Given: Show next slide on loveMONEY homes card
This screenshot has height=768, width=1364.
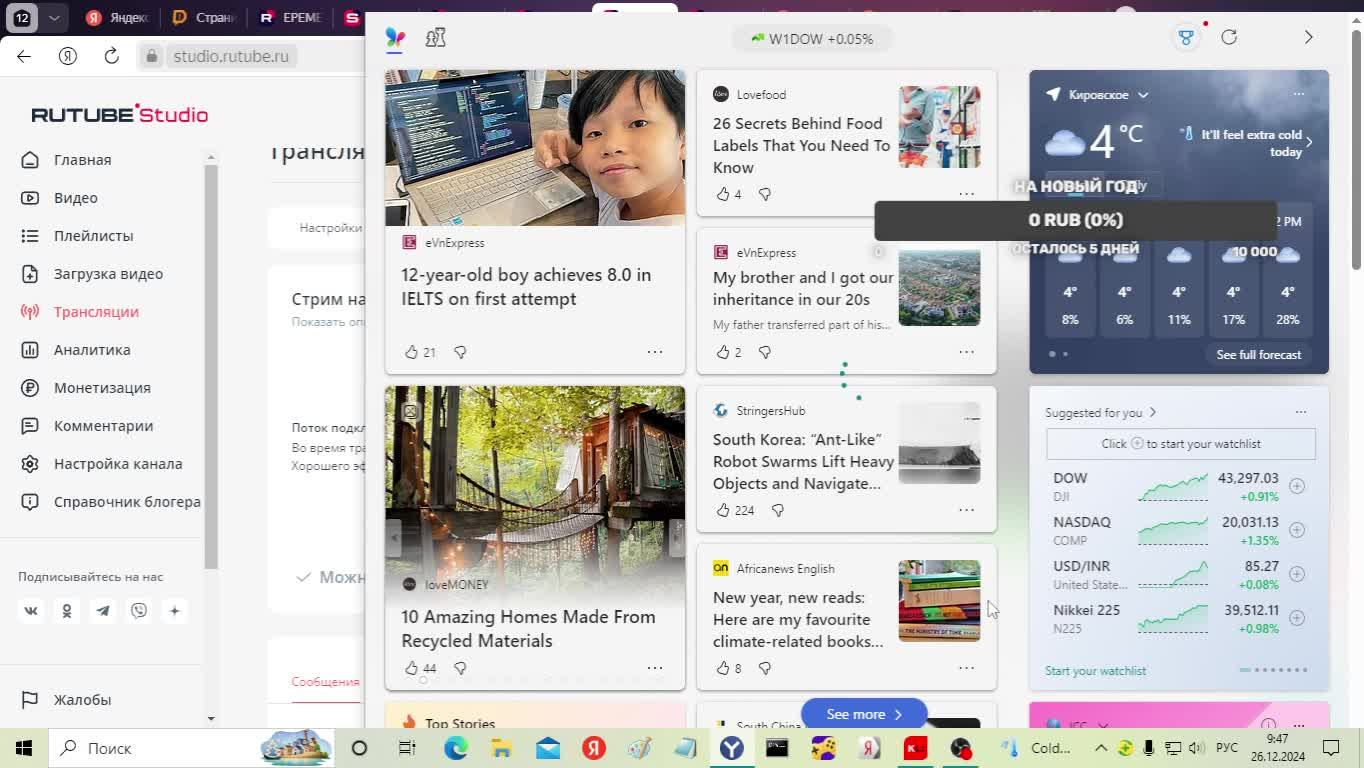Looking at the screenshot, I should coord(677,538).
